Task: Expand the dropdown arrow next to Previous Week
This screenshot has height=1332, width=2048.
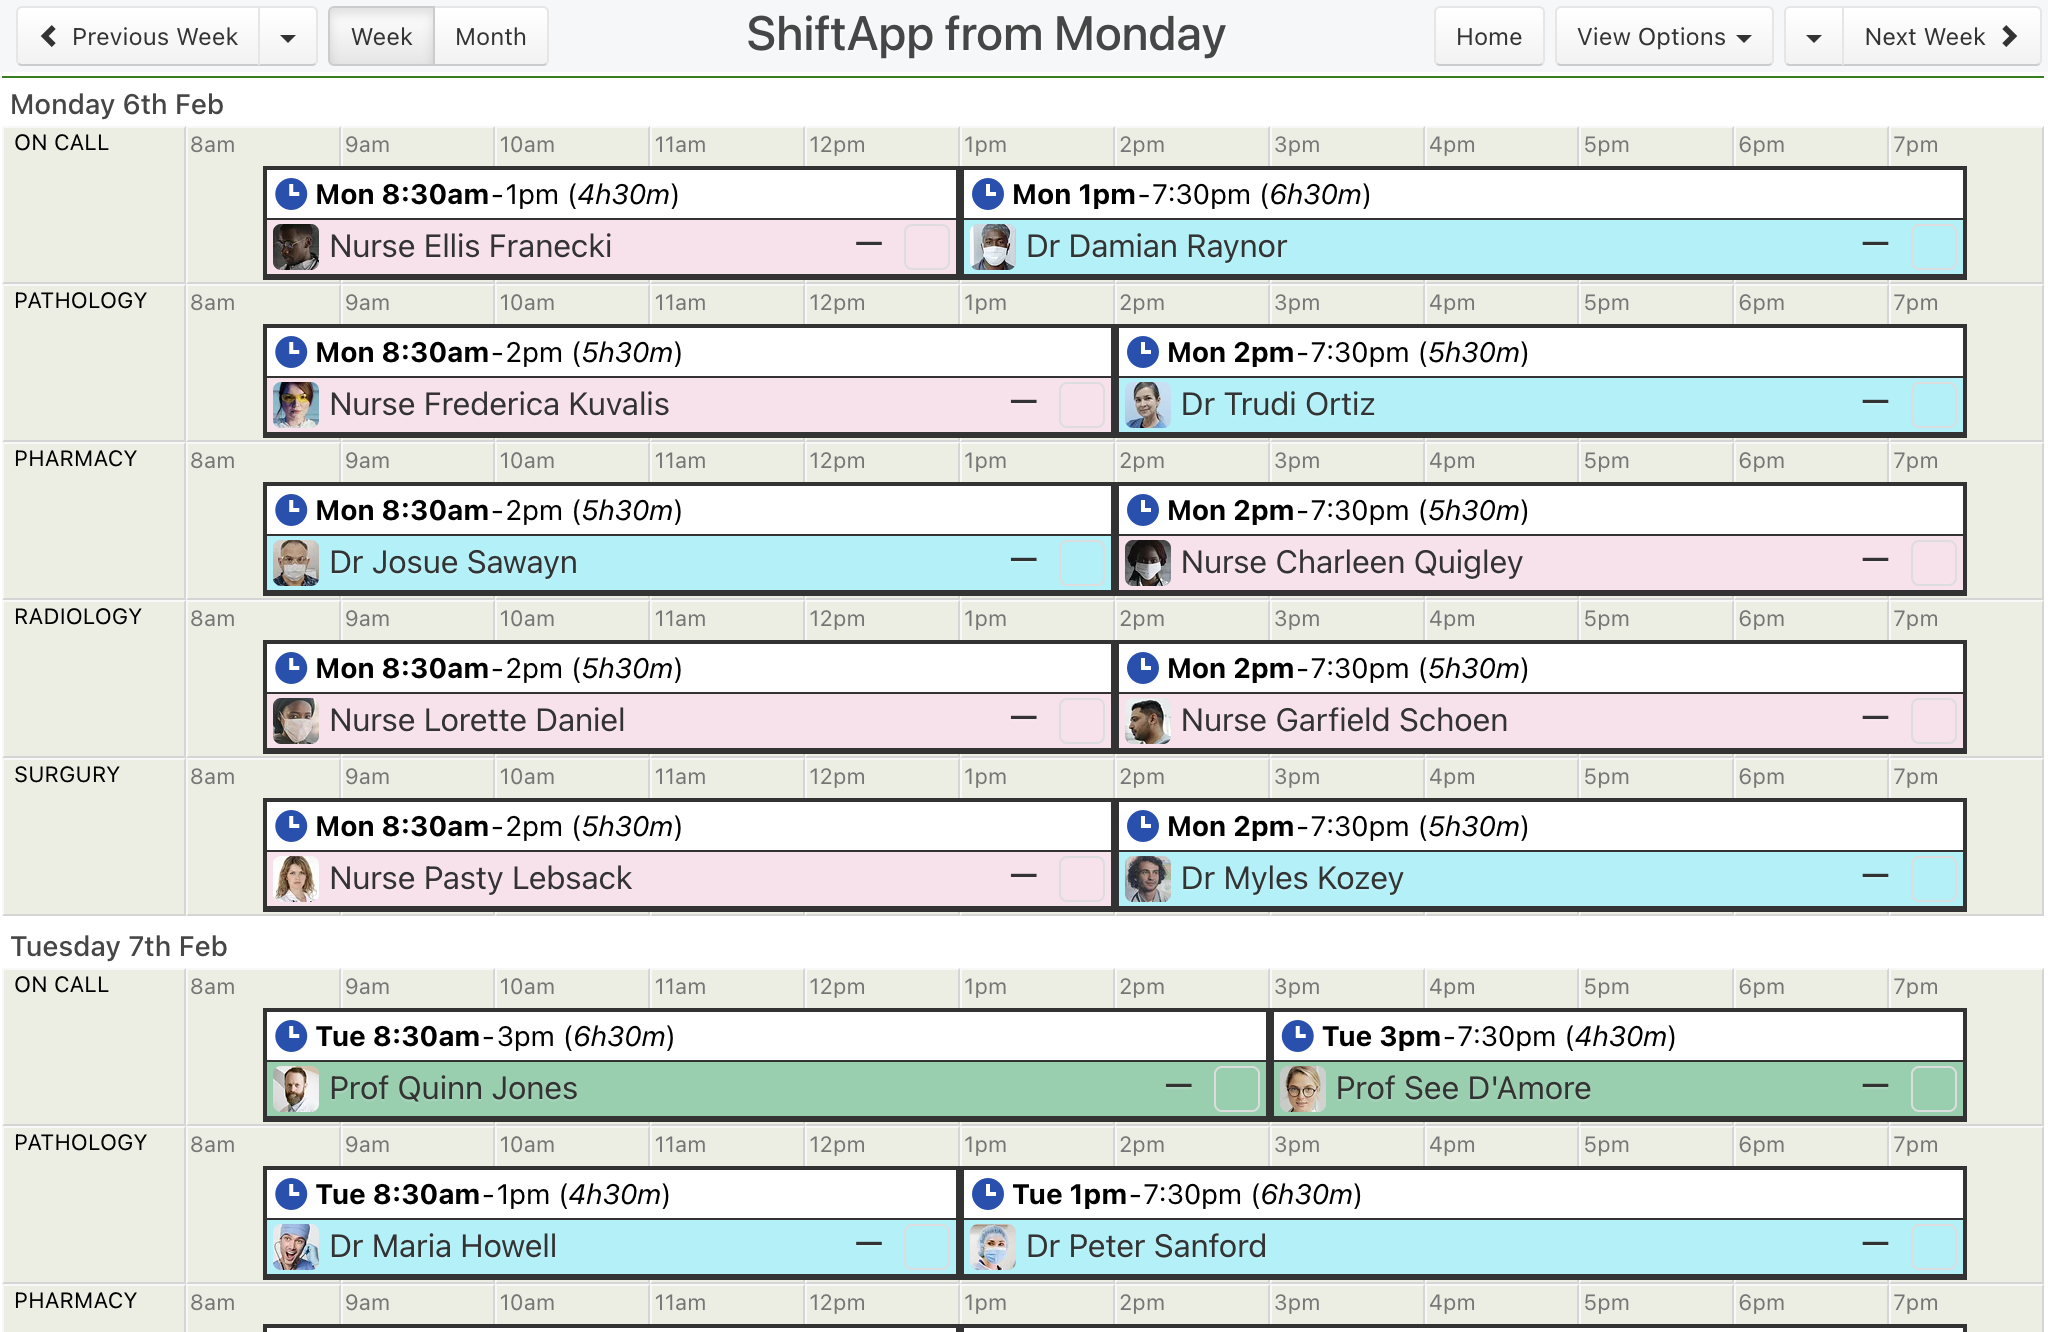Action: (x=288, y=37)
